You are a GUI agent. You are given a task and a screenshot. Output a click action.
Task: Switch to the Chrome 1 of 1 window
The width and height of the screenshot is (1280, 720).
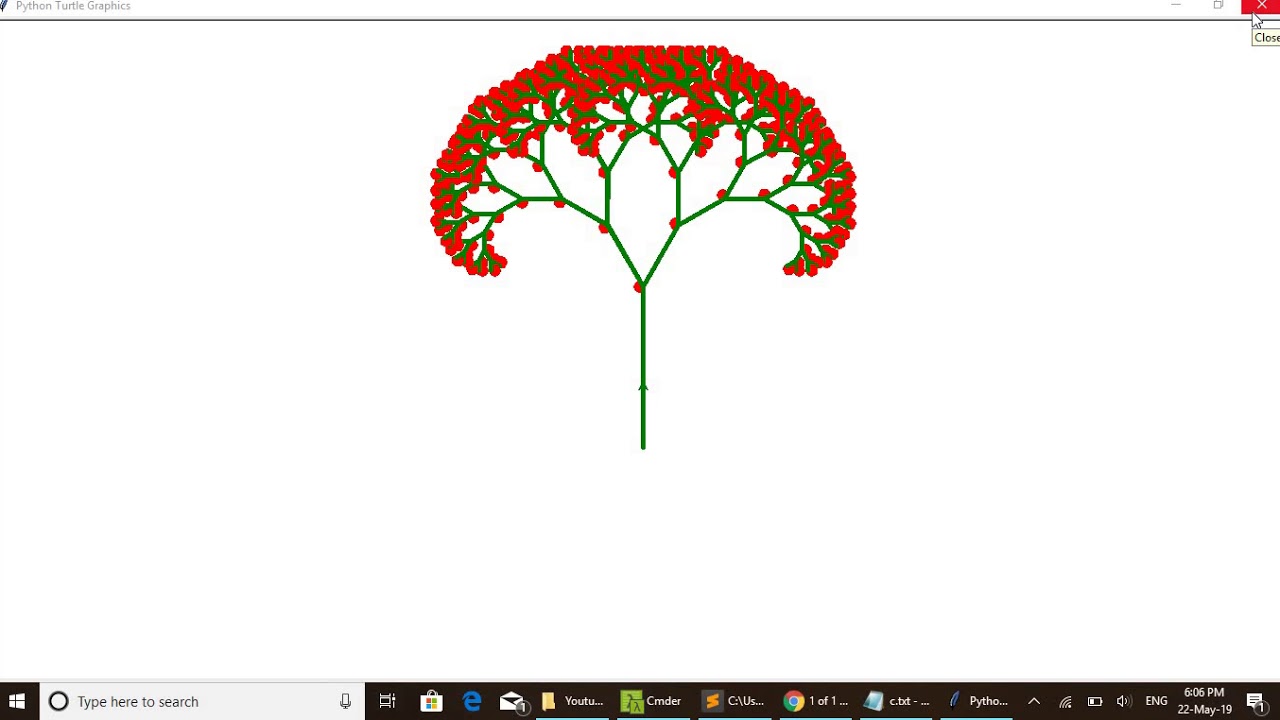coord(815,701)
